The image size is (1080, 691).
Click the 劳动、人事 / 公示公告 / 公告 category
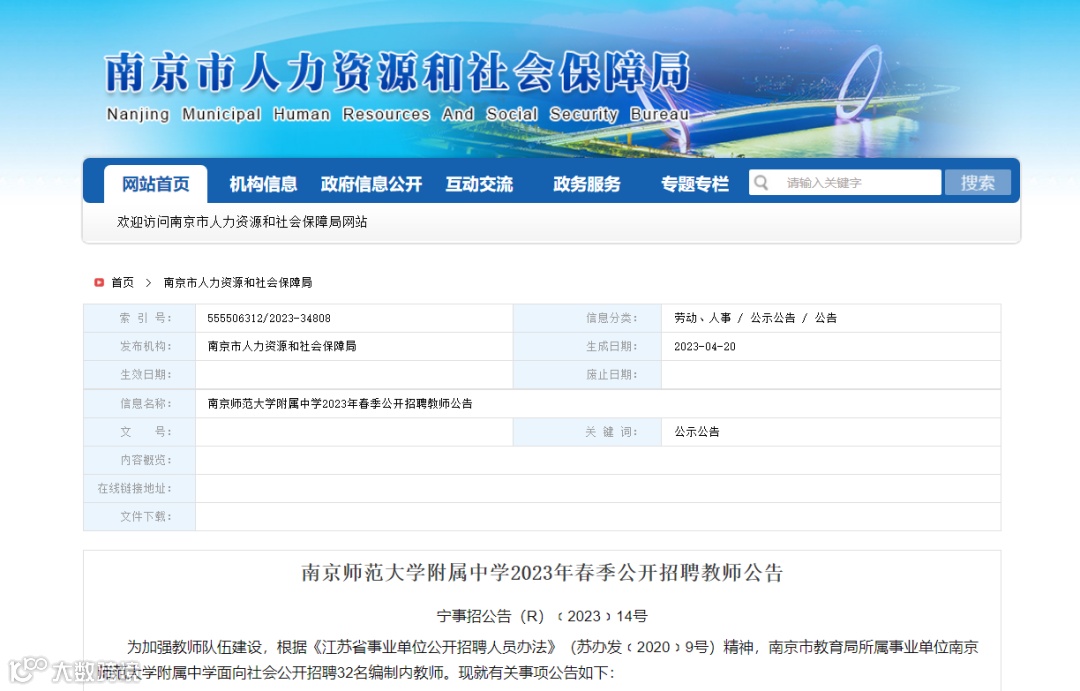(756, 318)
